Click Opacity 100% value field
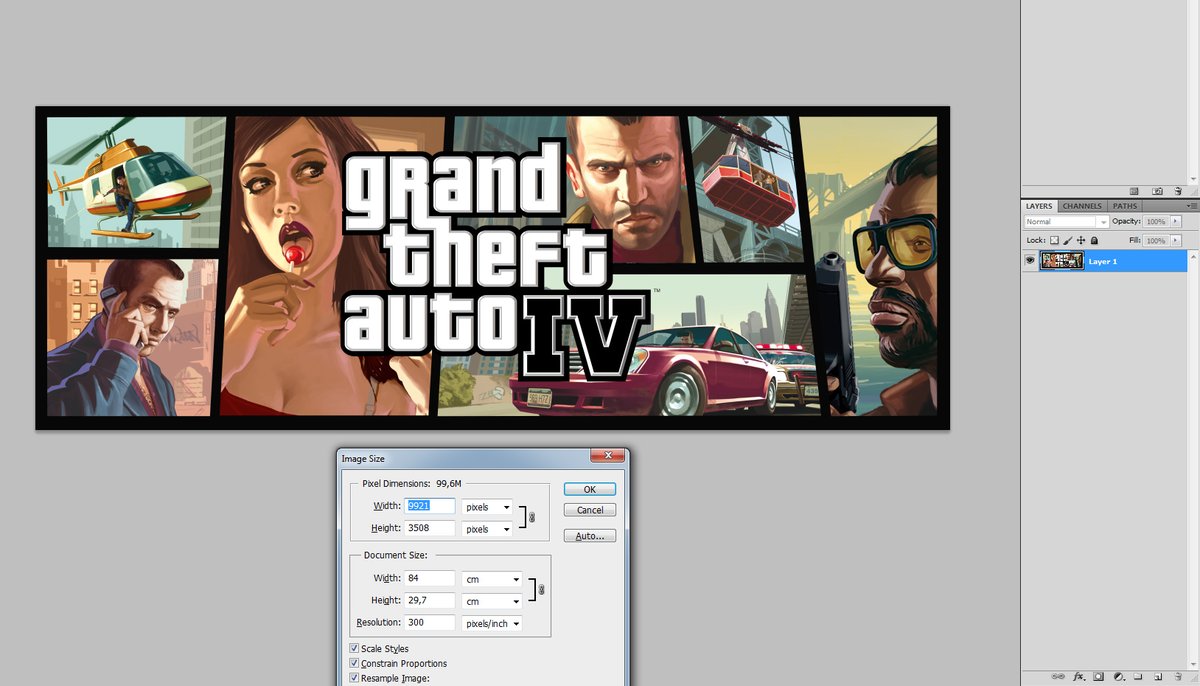Image resolution: width=1200 pixels, height=686 pixels. click(x=1155, y=221)
